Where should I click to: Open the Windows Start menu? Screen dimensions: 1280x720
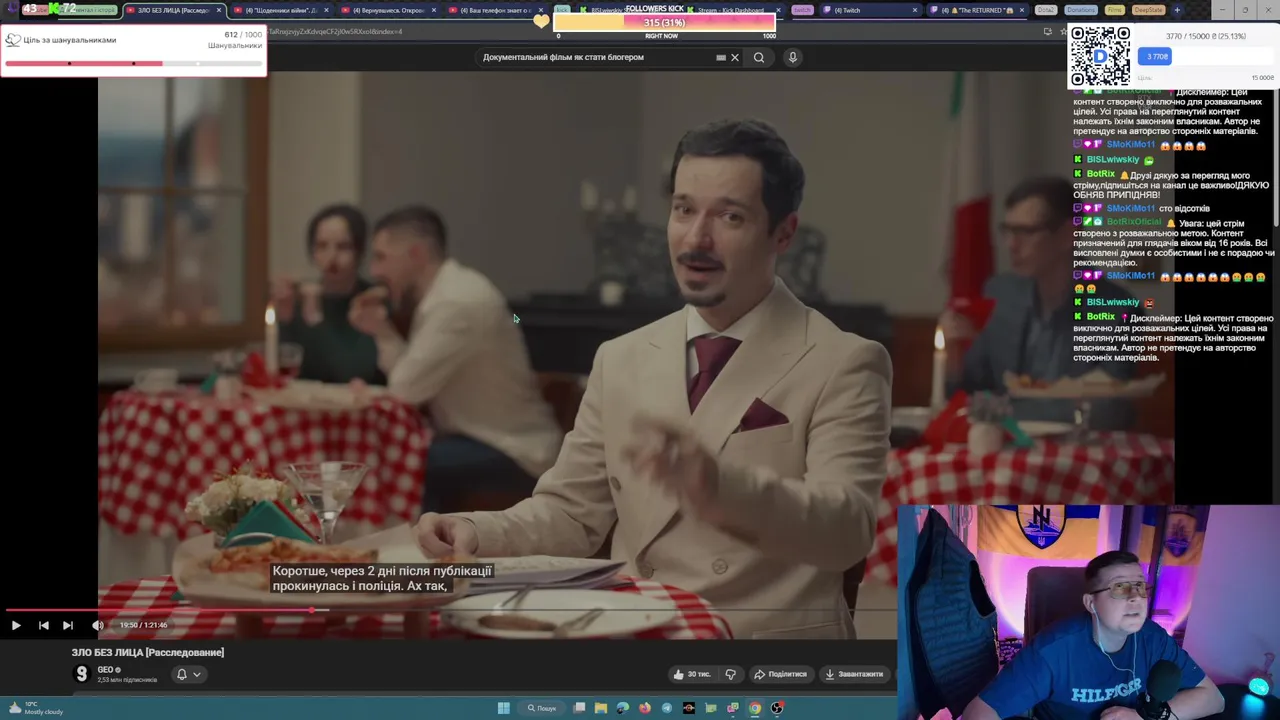coord(503,708)
